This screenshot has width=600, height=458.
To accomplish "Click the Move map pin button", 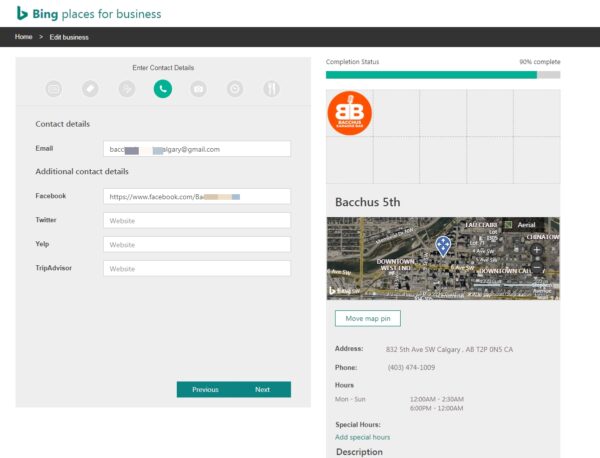I will [x=368, y=318].
